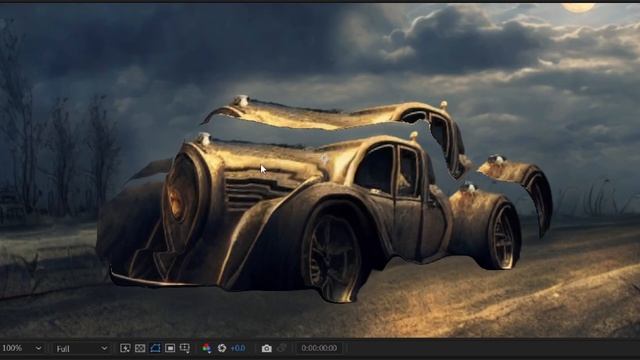This screenshot has width=640, height=360.
Task: Click the Region of Interest icon
Action: (170, 348)
